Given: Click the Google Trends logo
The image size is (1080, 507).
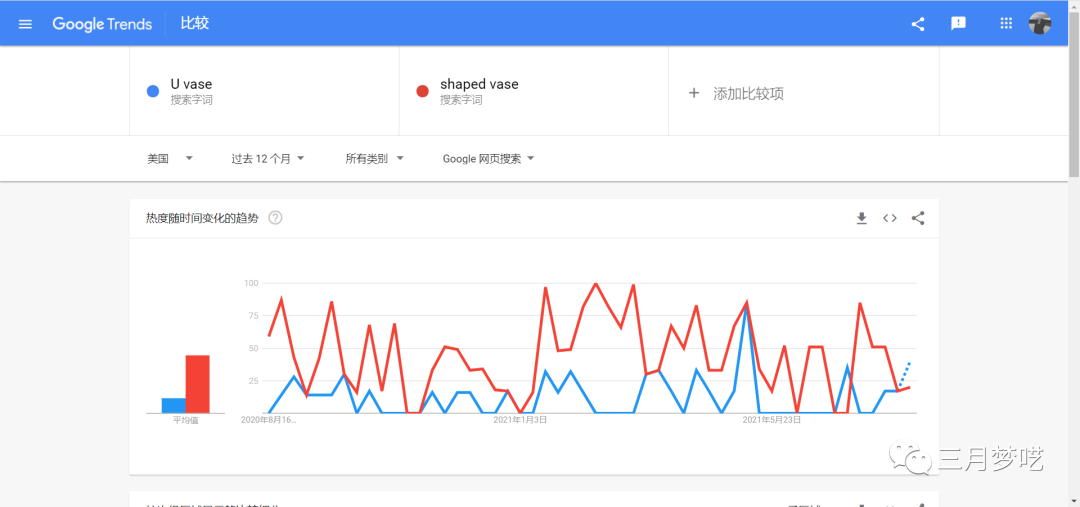Looking at the screenshot, I should point(102,24).
